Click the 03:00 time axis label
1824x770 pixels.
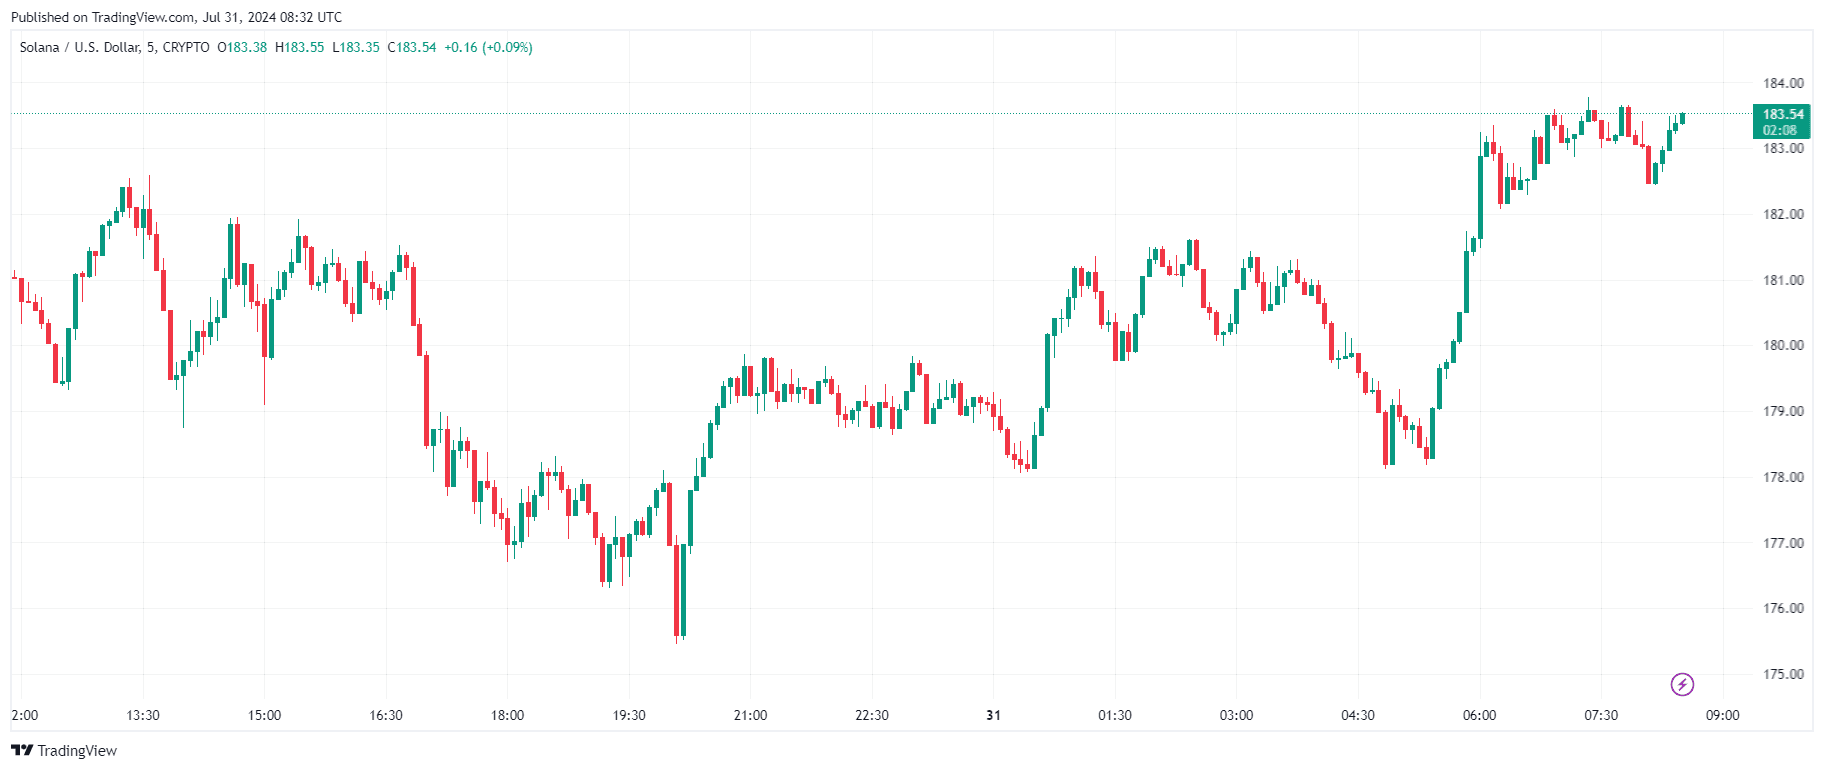pos(1236,715)
